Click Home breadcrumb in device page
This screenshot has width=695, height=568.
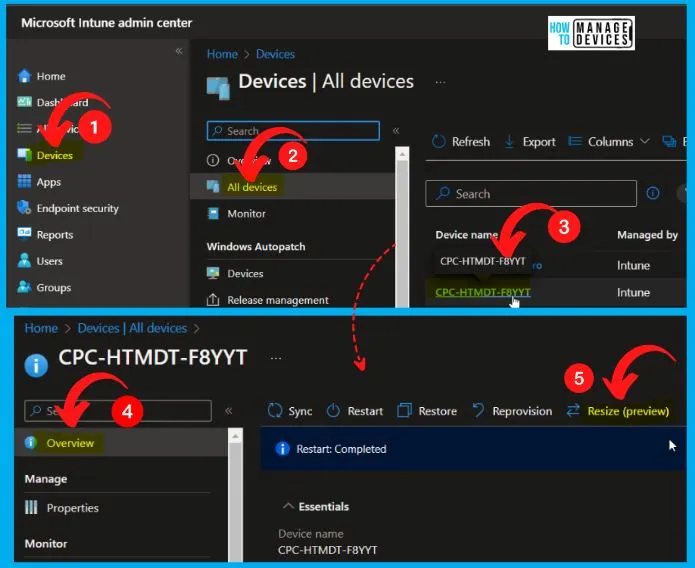tap(41, 328)
